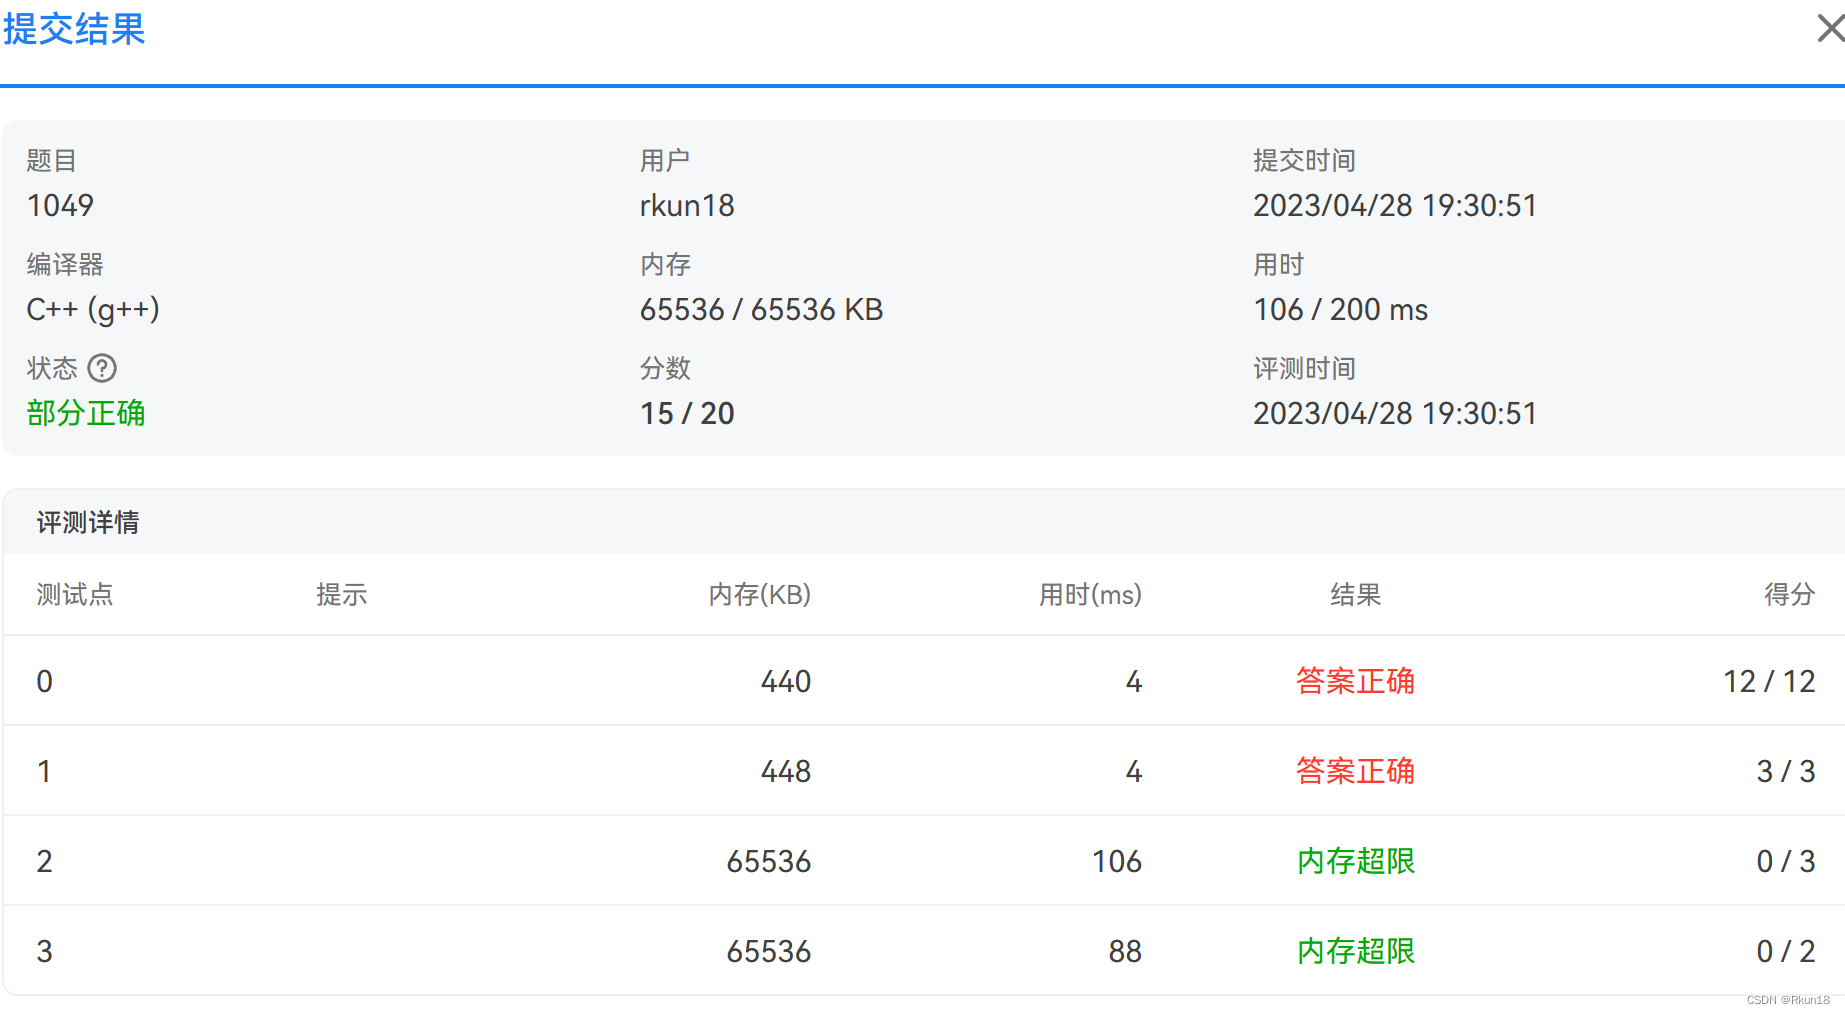Click the 用时 label above 106 / 200 ms
The height and width of the screenshot is (1014, 1845).
coord(1279,264)
